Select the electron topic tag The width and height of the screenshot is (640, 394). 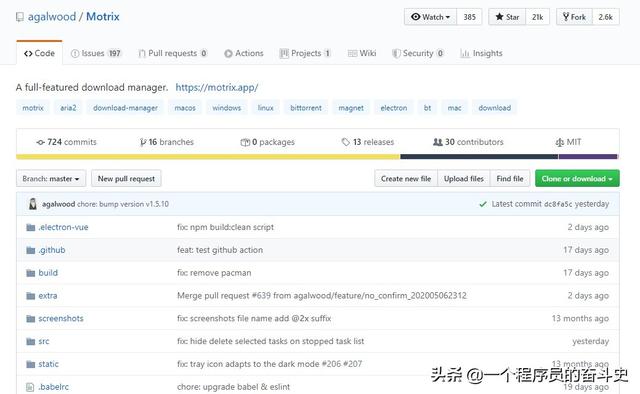coord(394,108)
